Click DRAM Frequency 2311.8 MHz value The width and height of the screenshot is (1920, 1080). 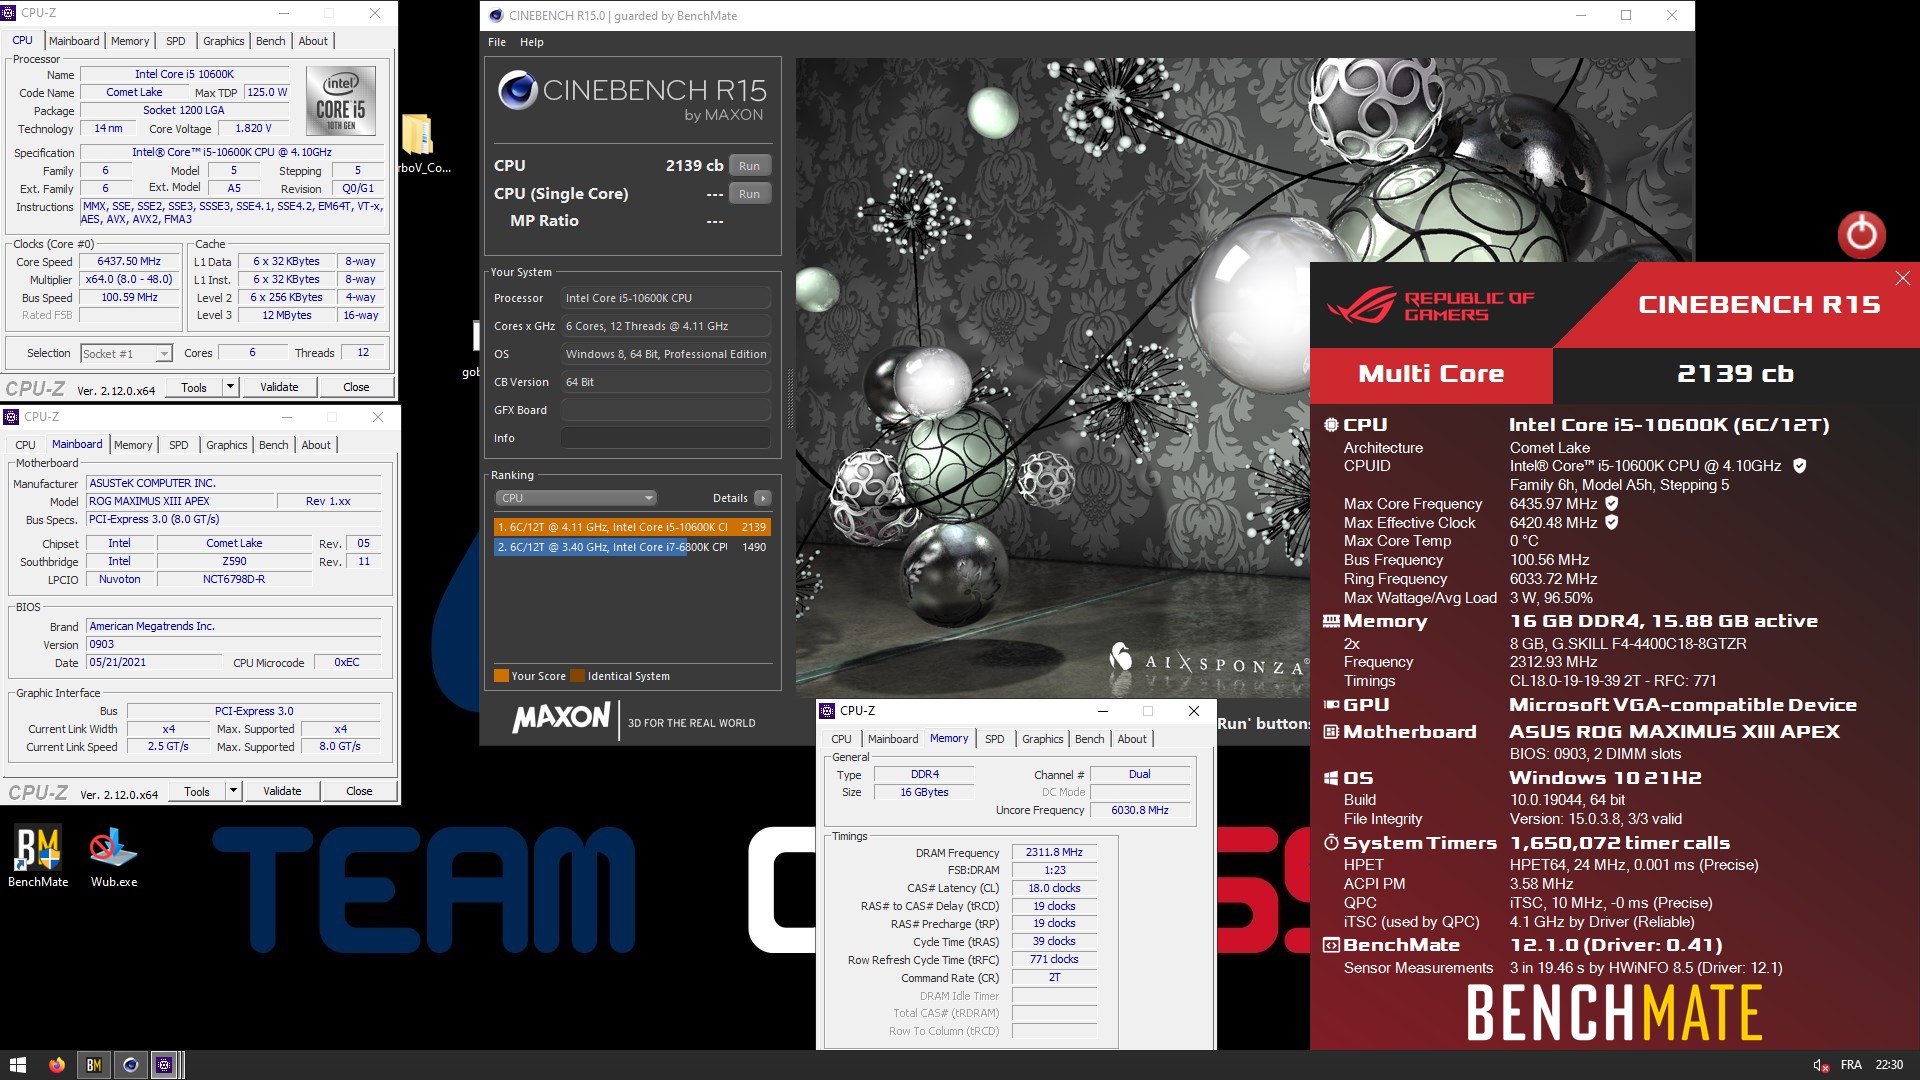pyautogui.click(x=1054, y=852)
